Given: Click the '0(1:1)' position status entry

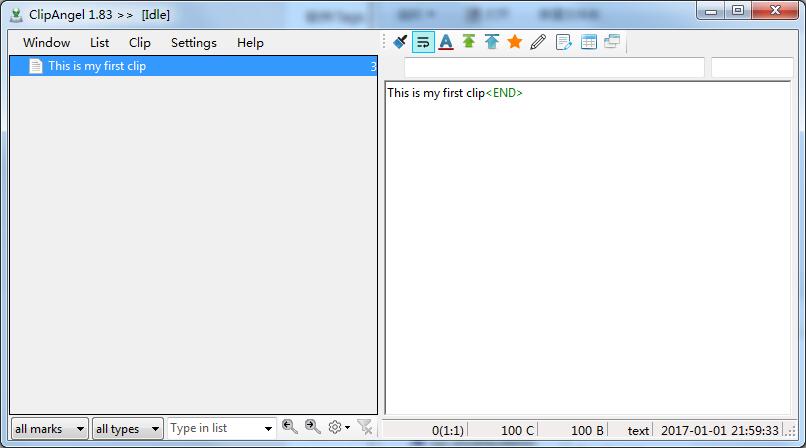Looking at the screenshot, I should 448,431.
